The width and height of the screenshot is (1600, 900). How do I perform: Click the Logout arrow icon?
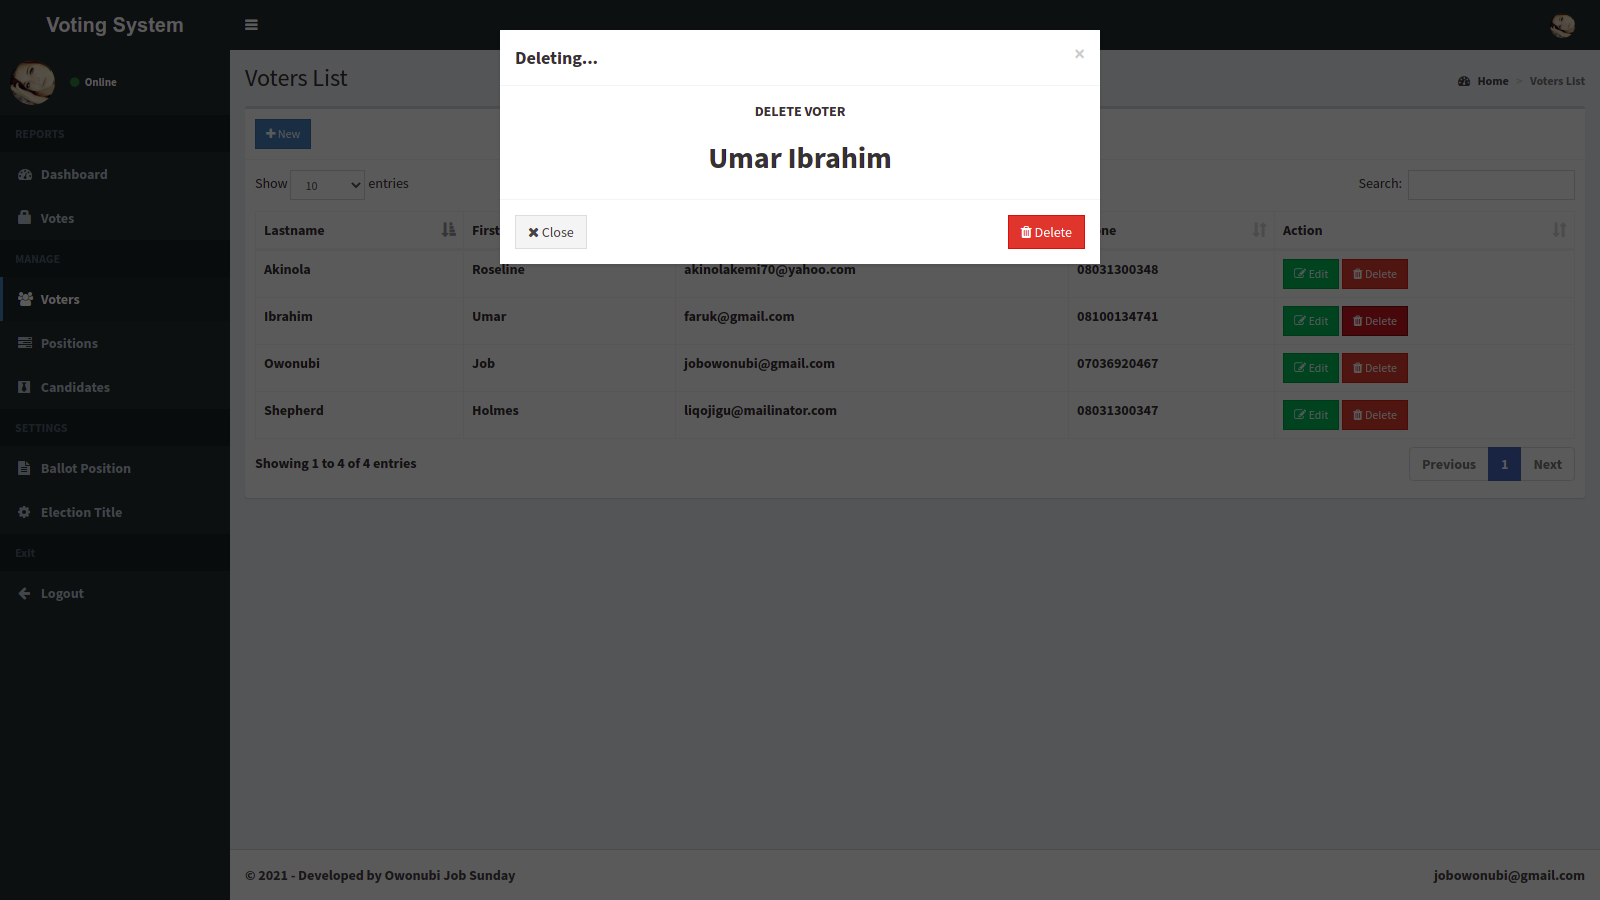coord(24,593)
